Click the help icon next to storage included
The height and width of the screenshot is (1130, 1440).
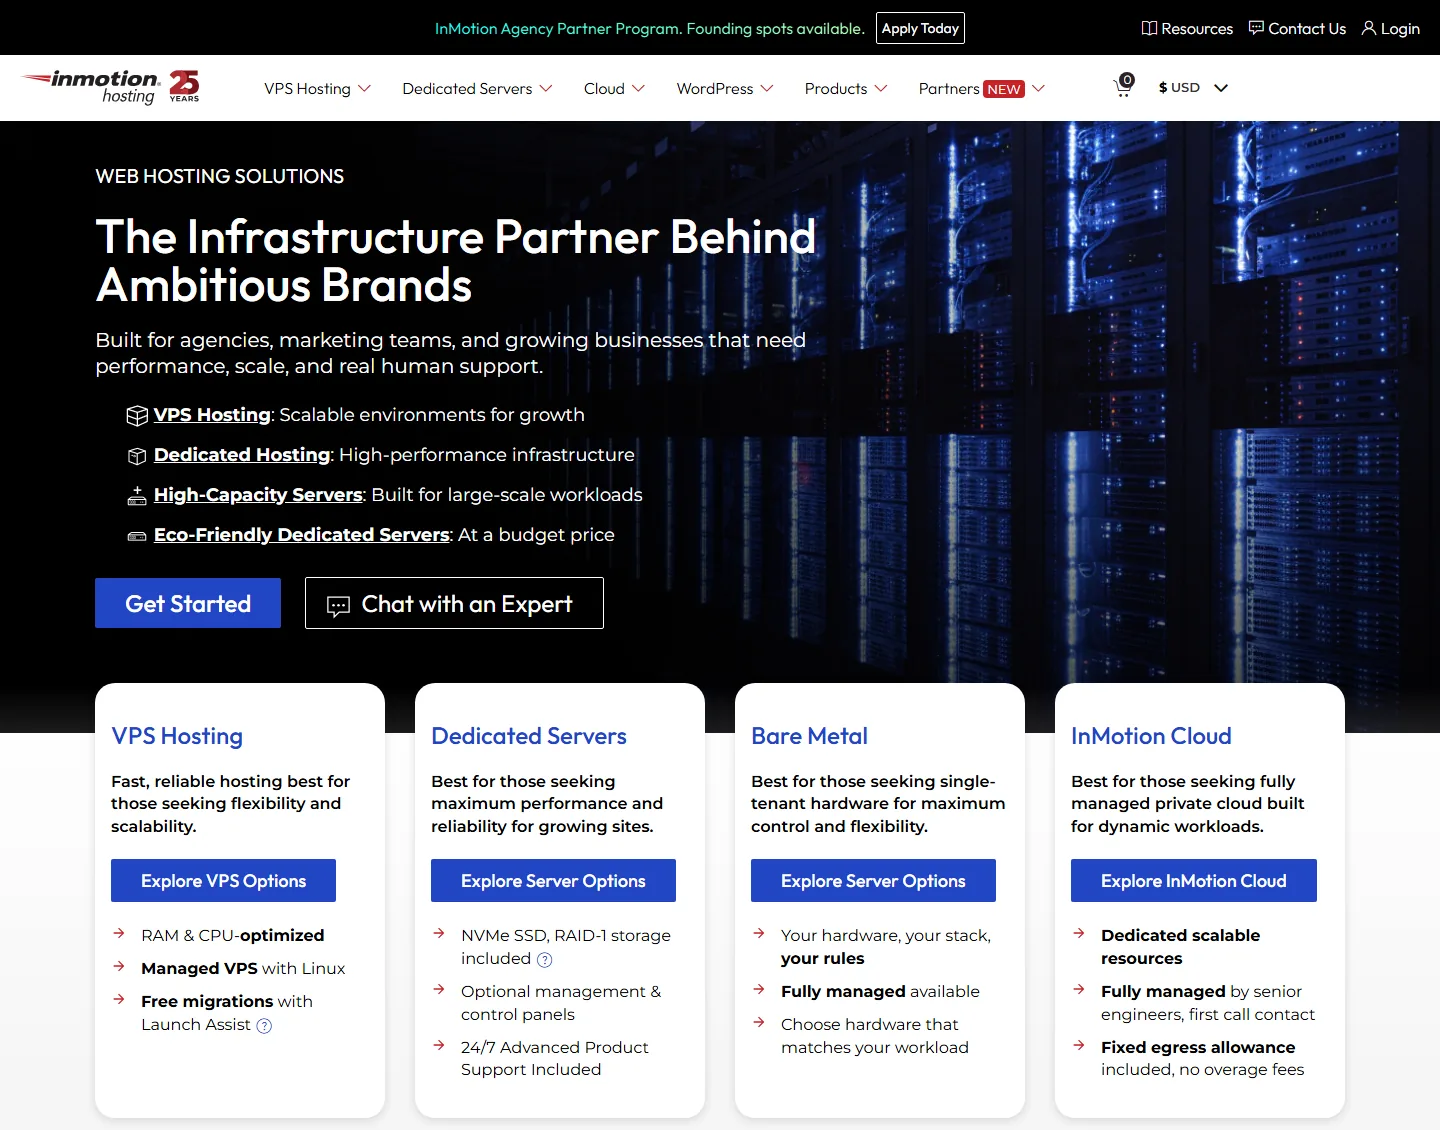544,960
